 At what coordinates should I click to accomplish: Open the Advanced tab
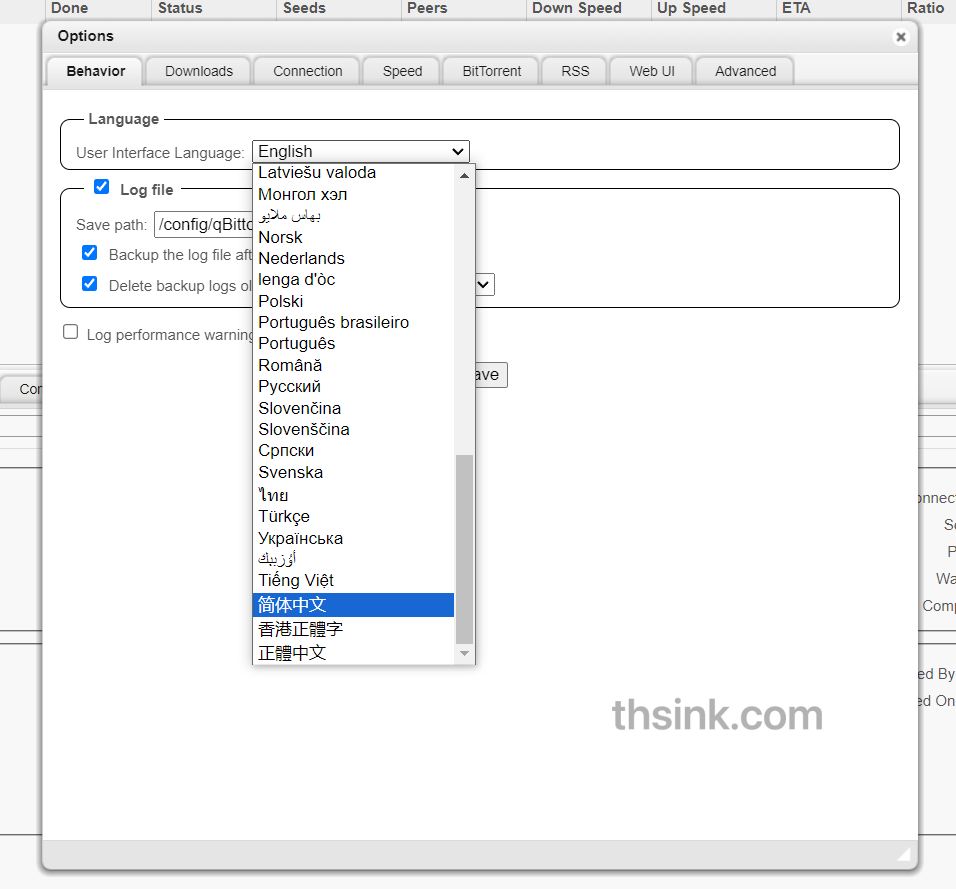(746, 71)
